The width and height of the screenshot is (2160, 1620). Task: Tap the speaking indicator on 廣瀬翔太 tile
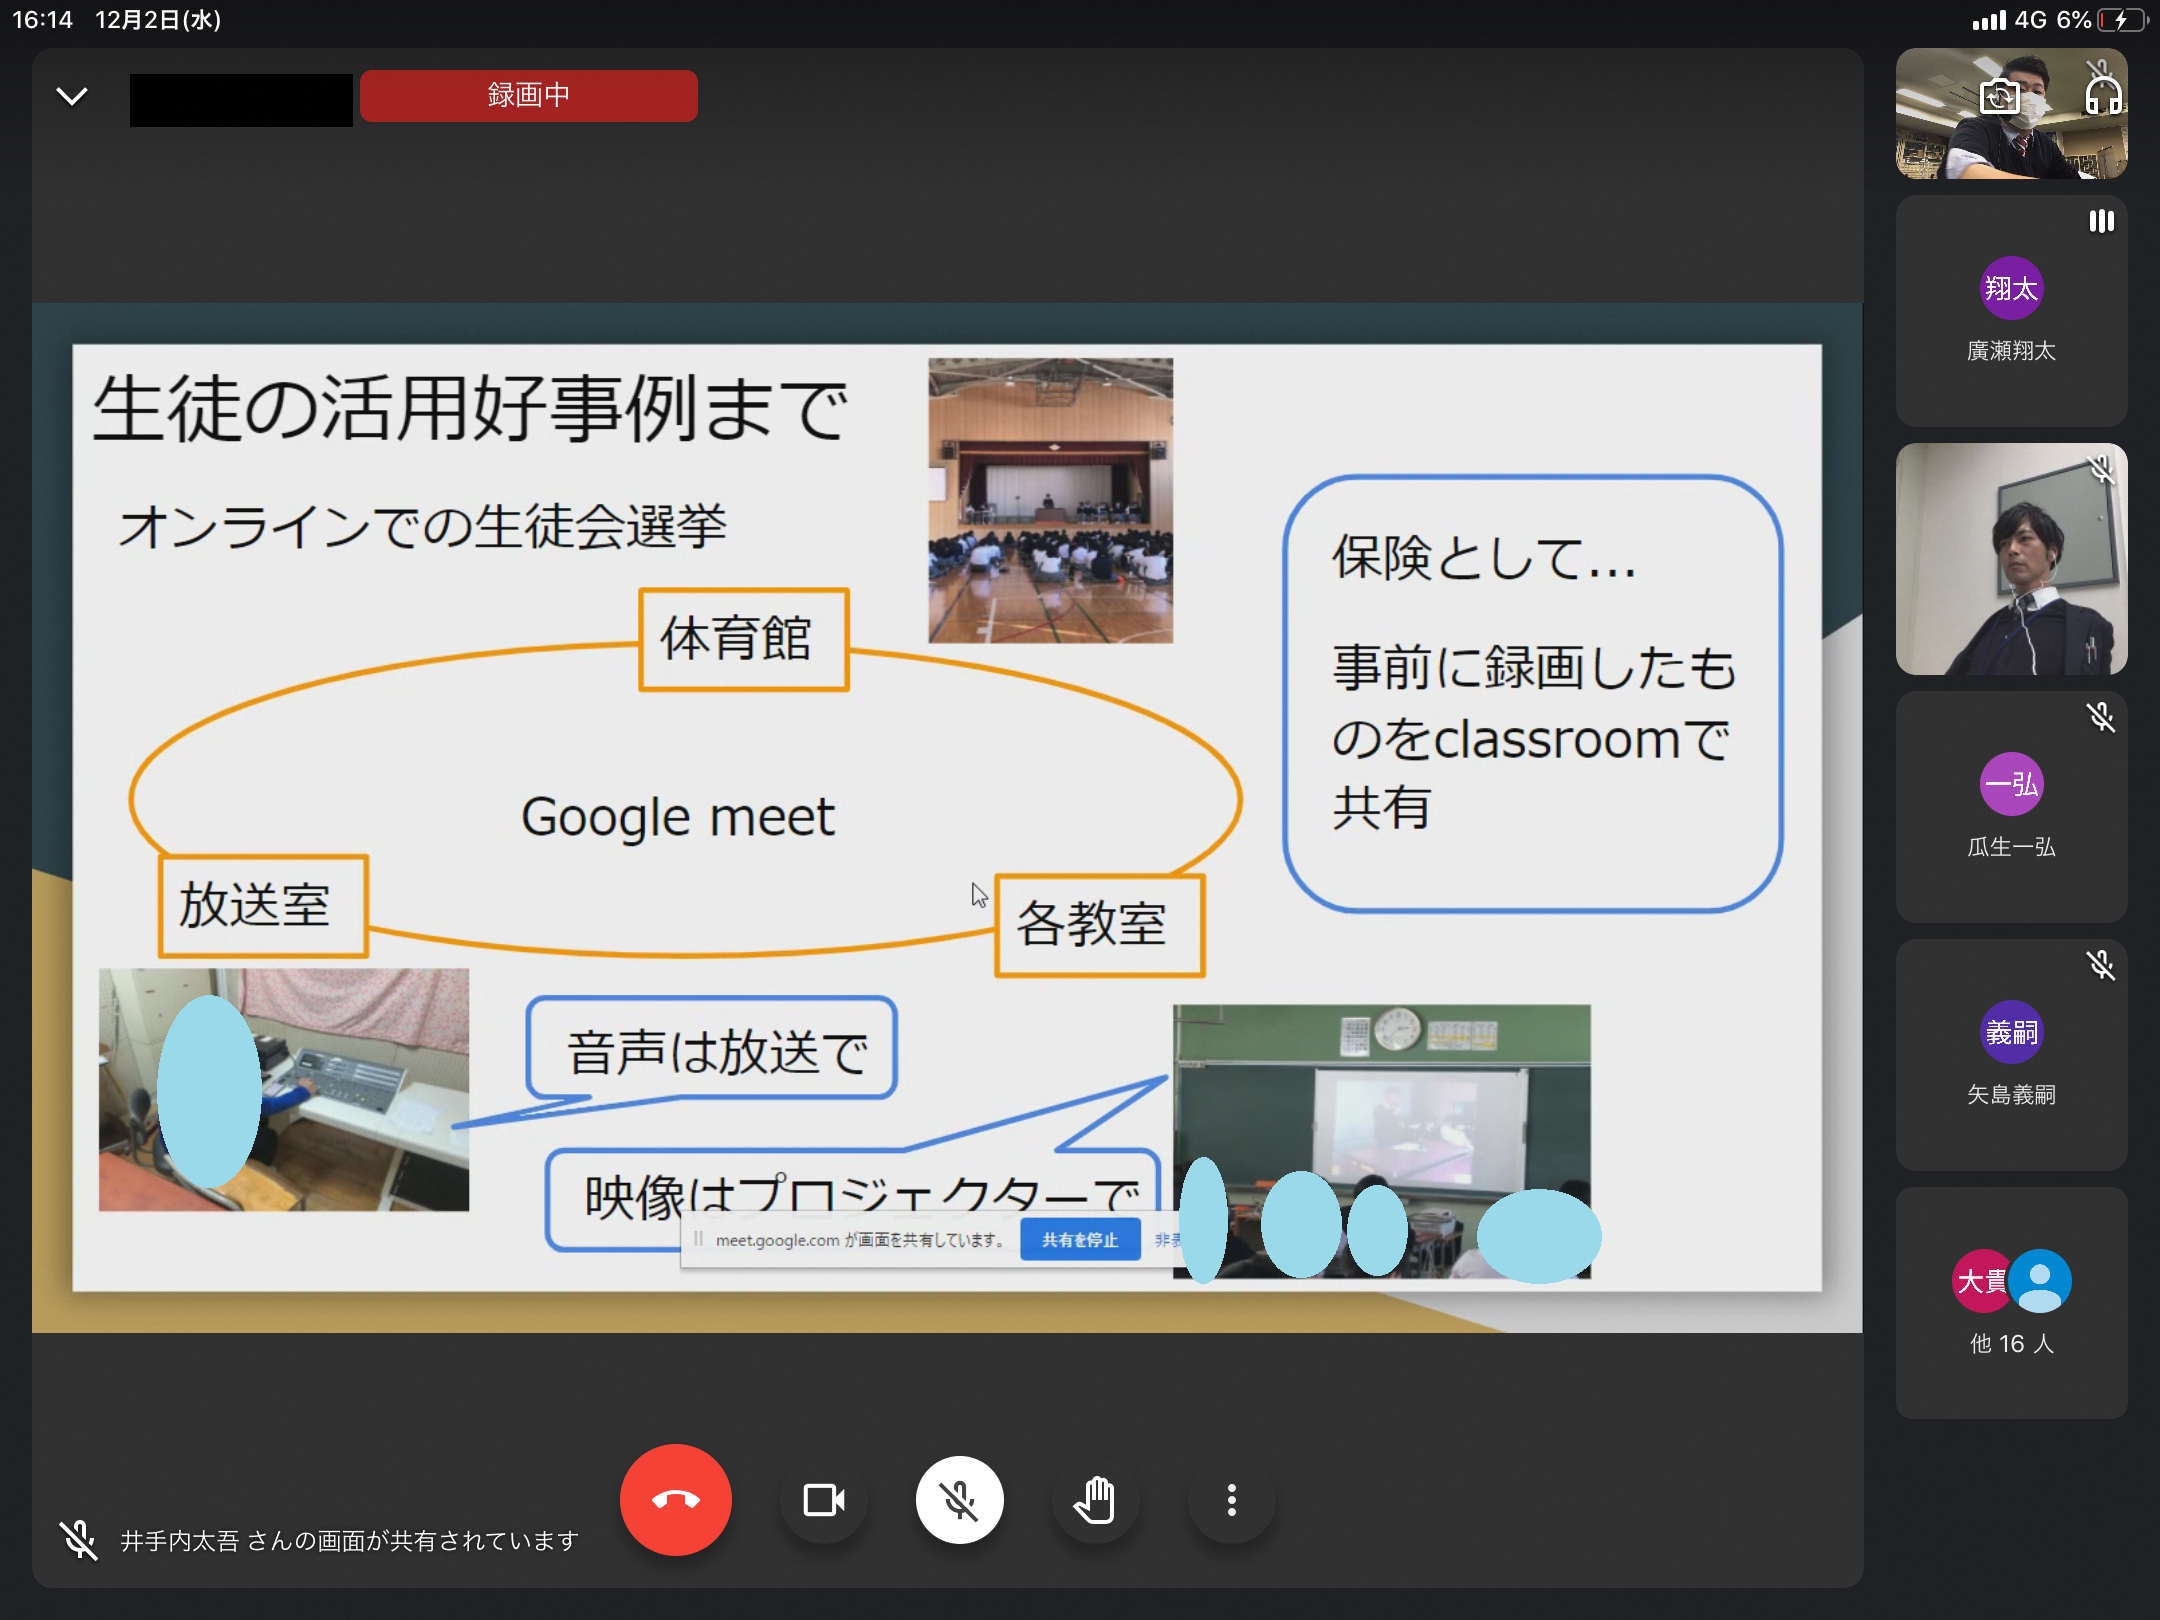[x=2101, y=221]
